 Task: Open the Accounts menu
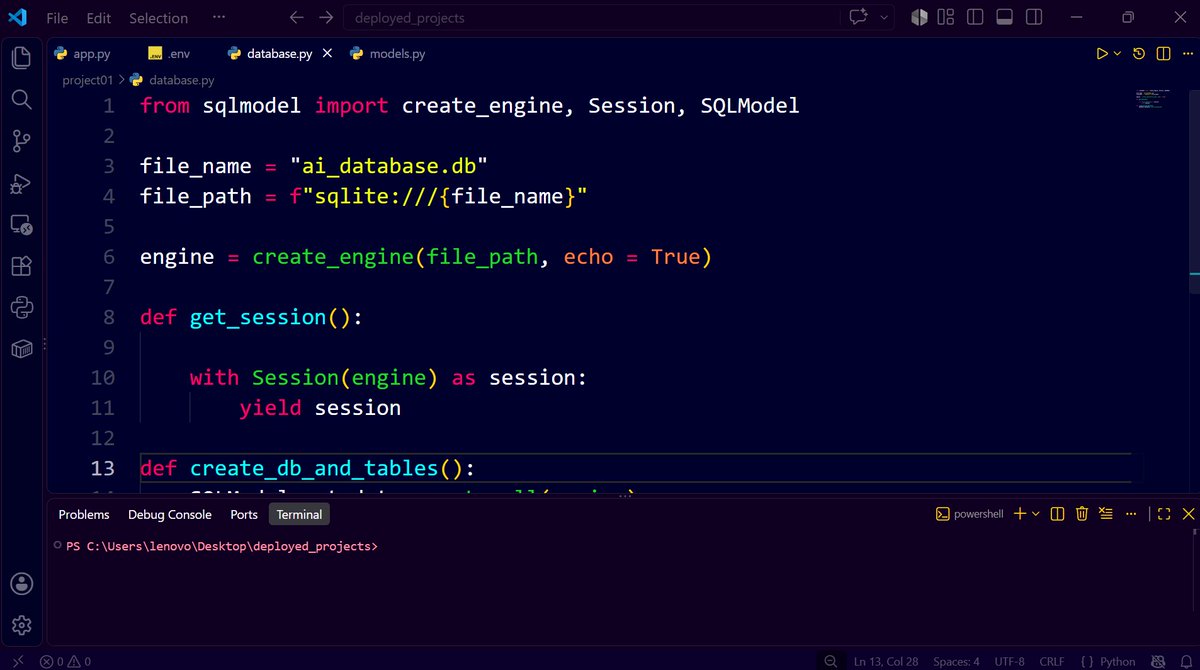pyautogui.click(x=21, y=584)
